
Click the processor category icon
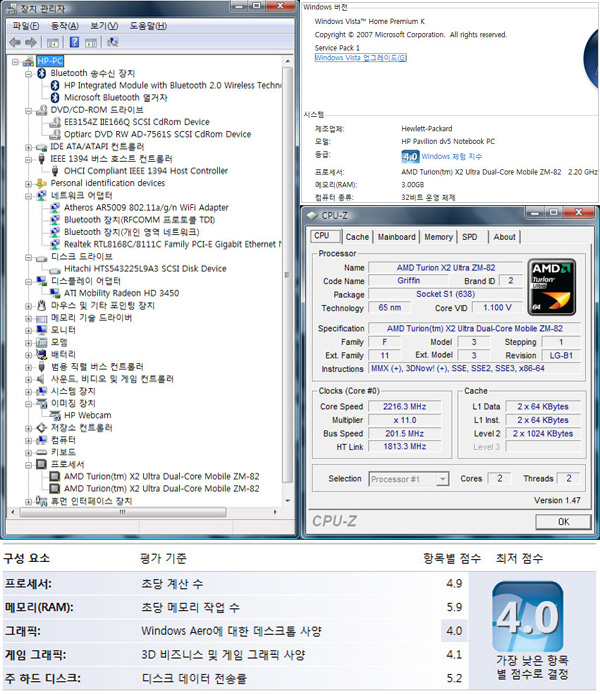coord(42,464)
